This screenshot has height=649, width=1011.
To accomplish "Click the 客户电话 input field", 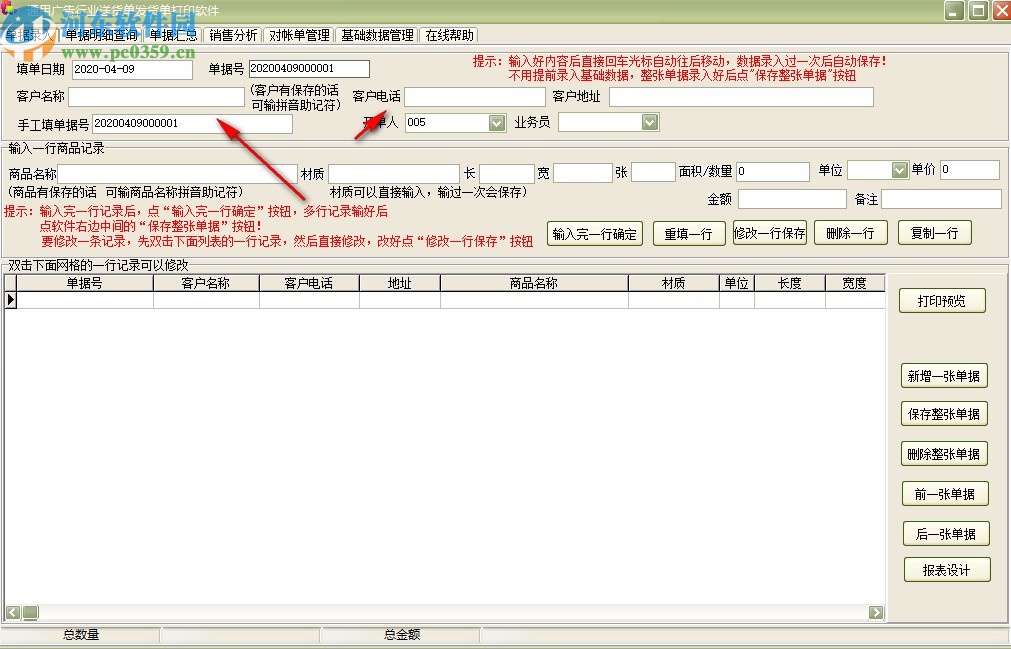I will click(475, 97).
